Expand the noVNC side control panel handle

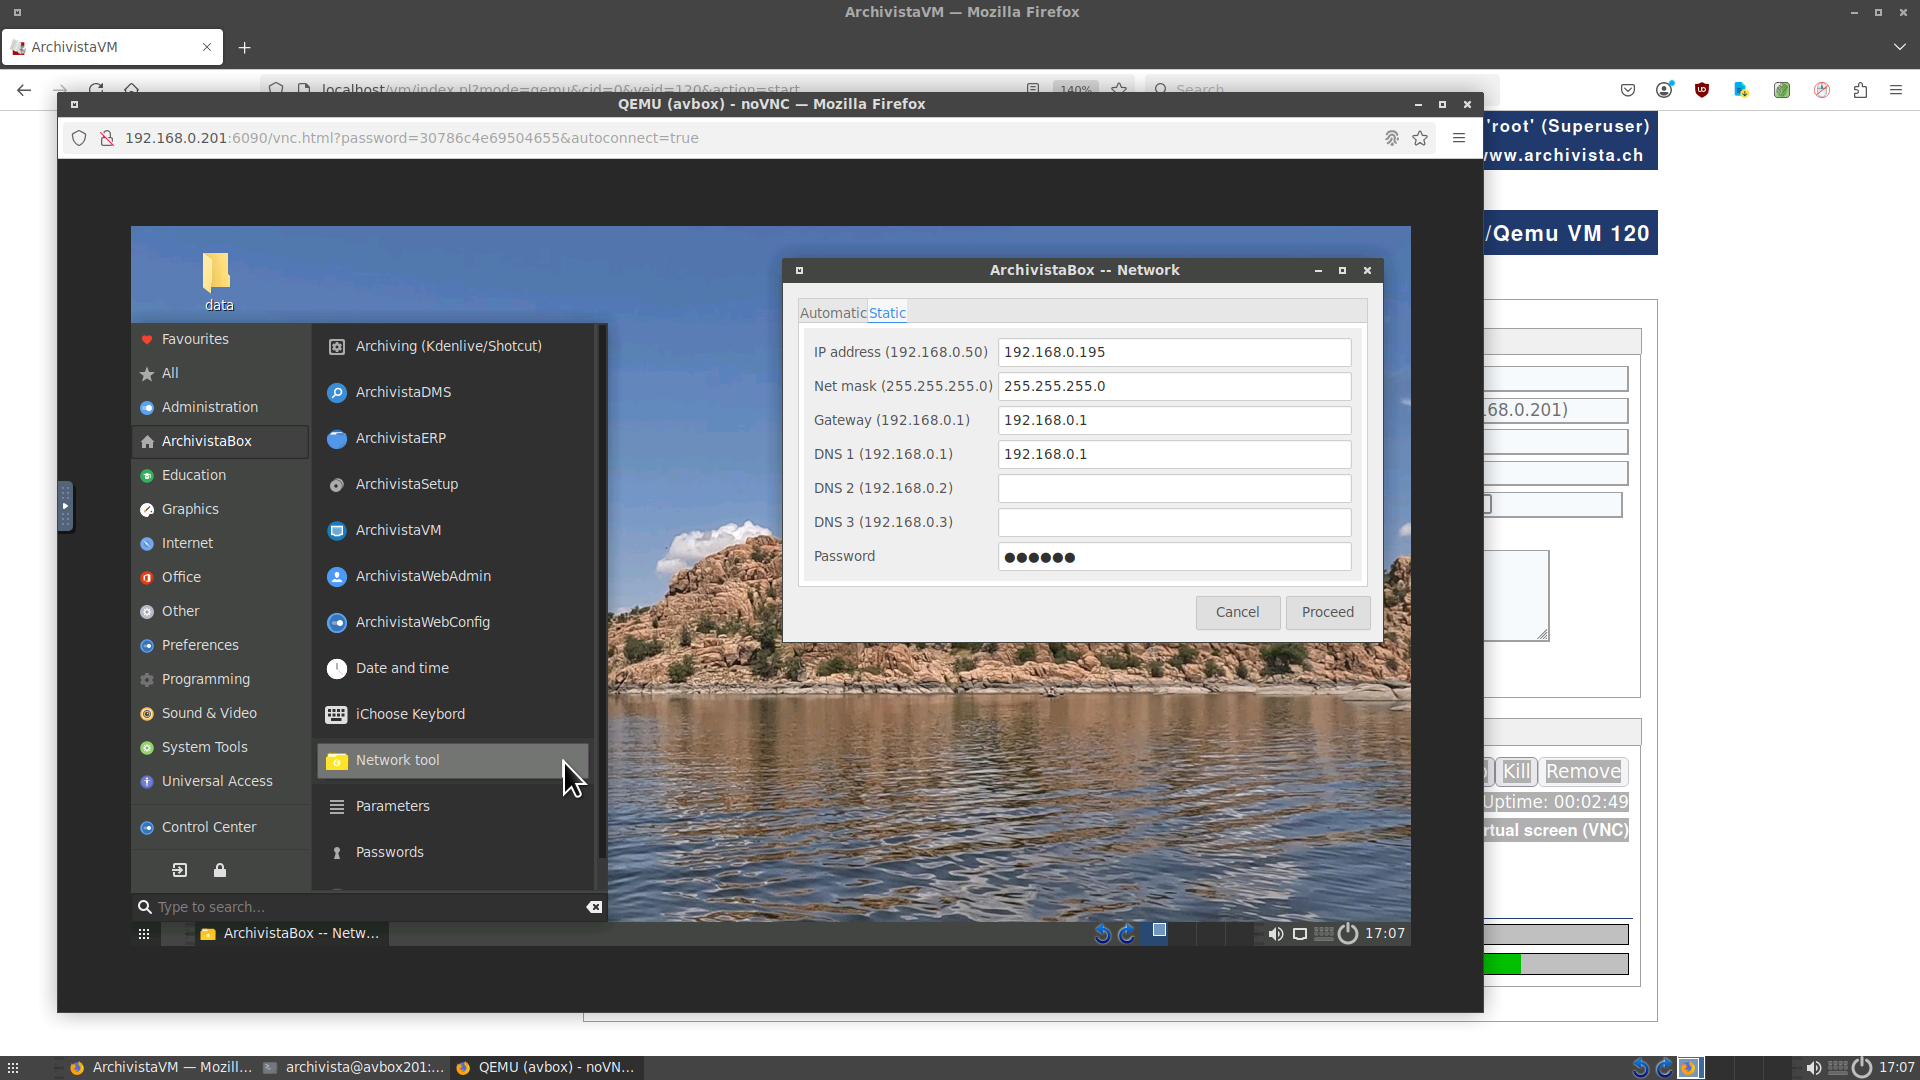65,506
